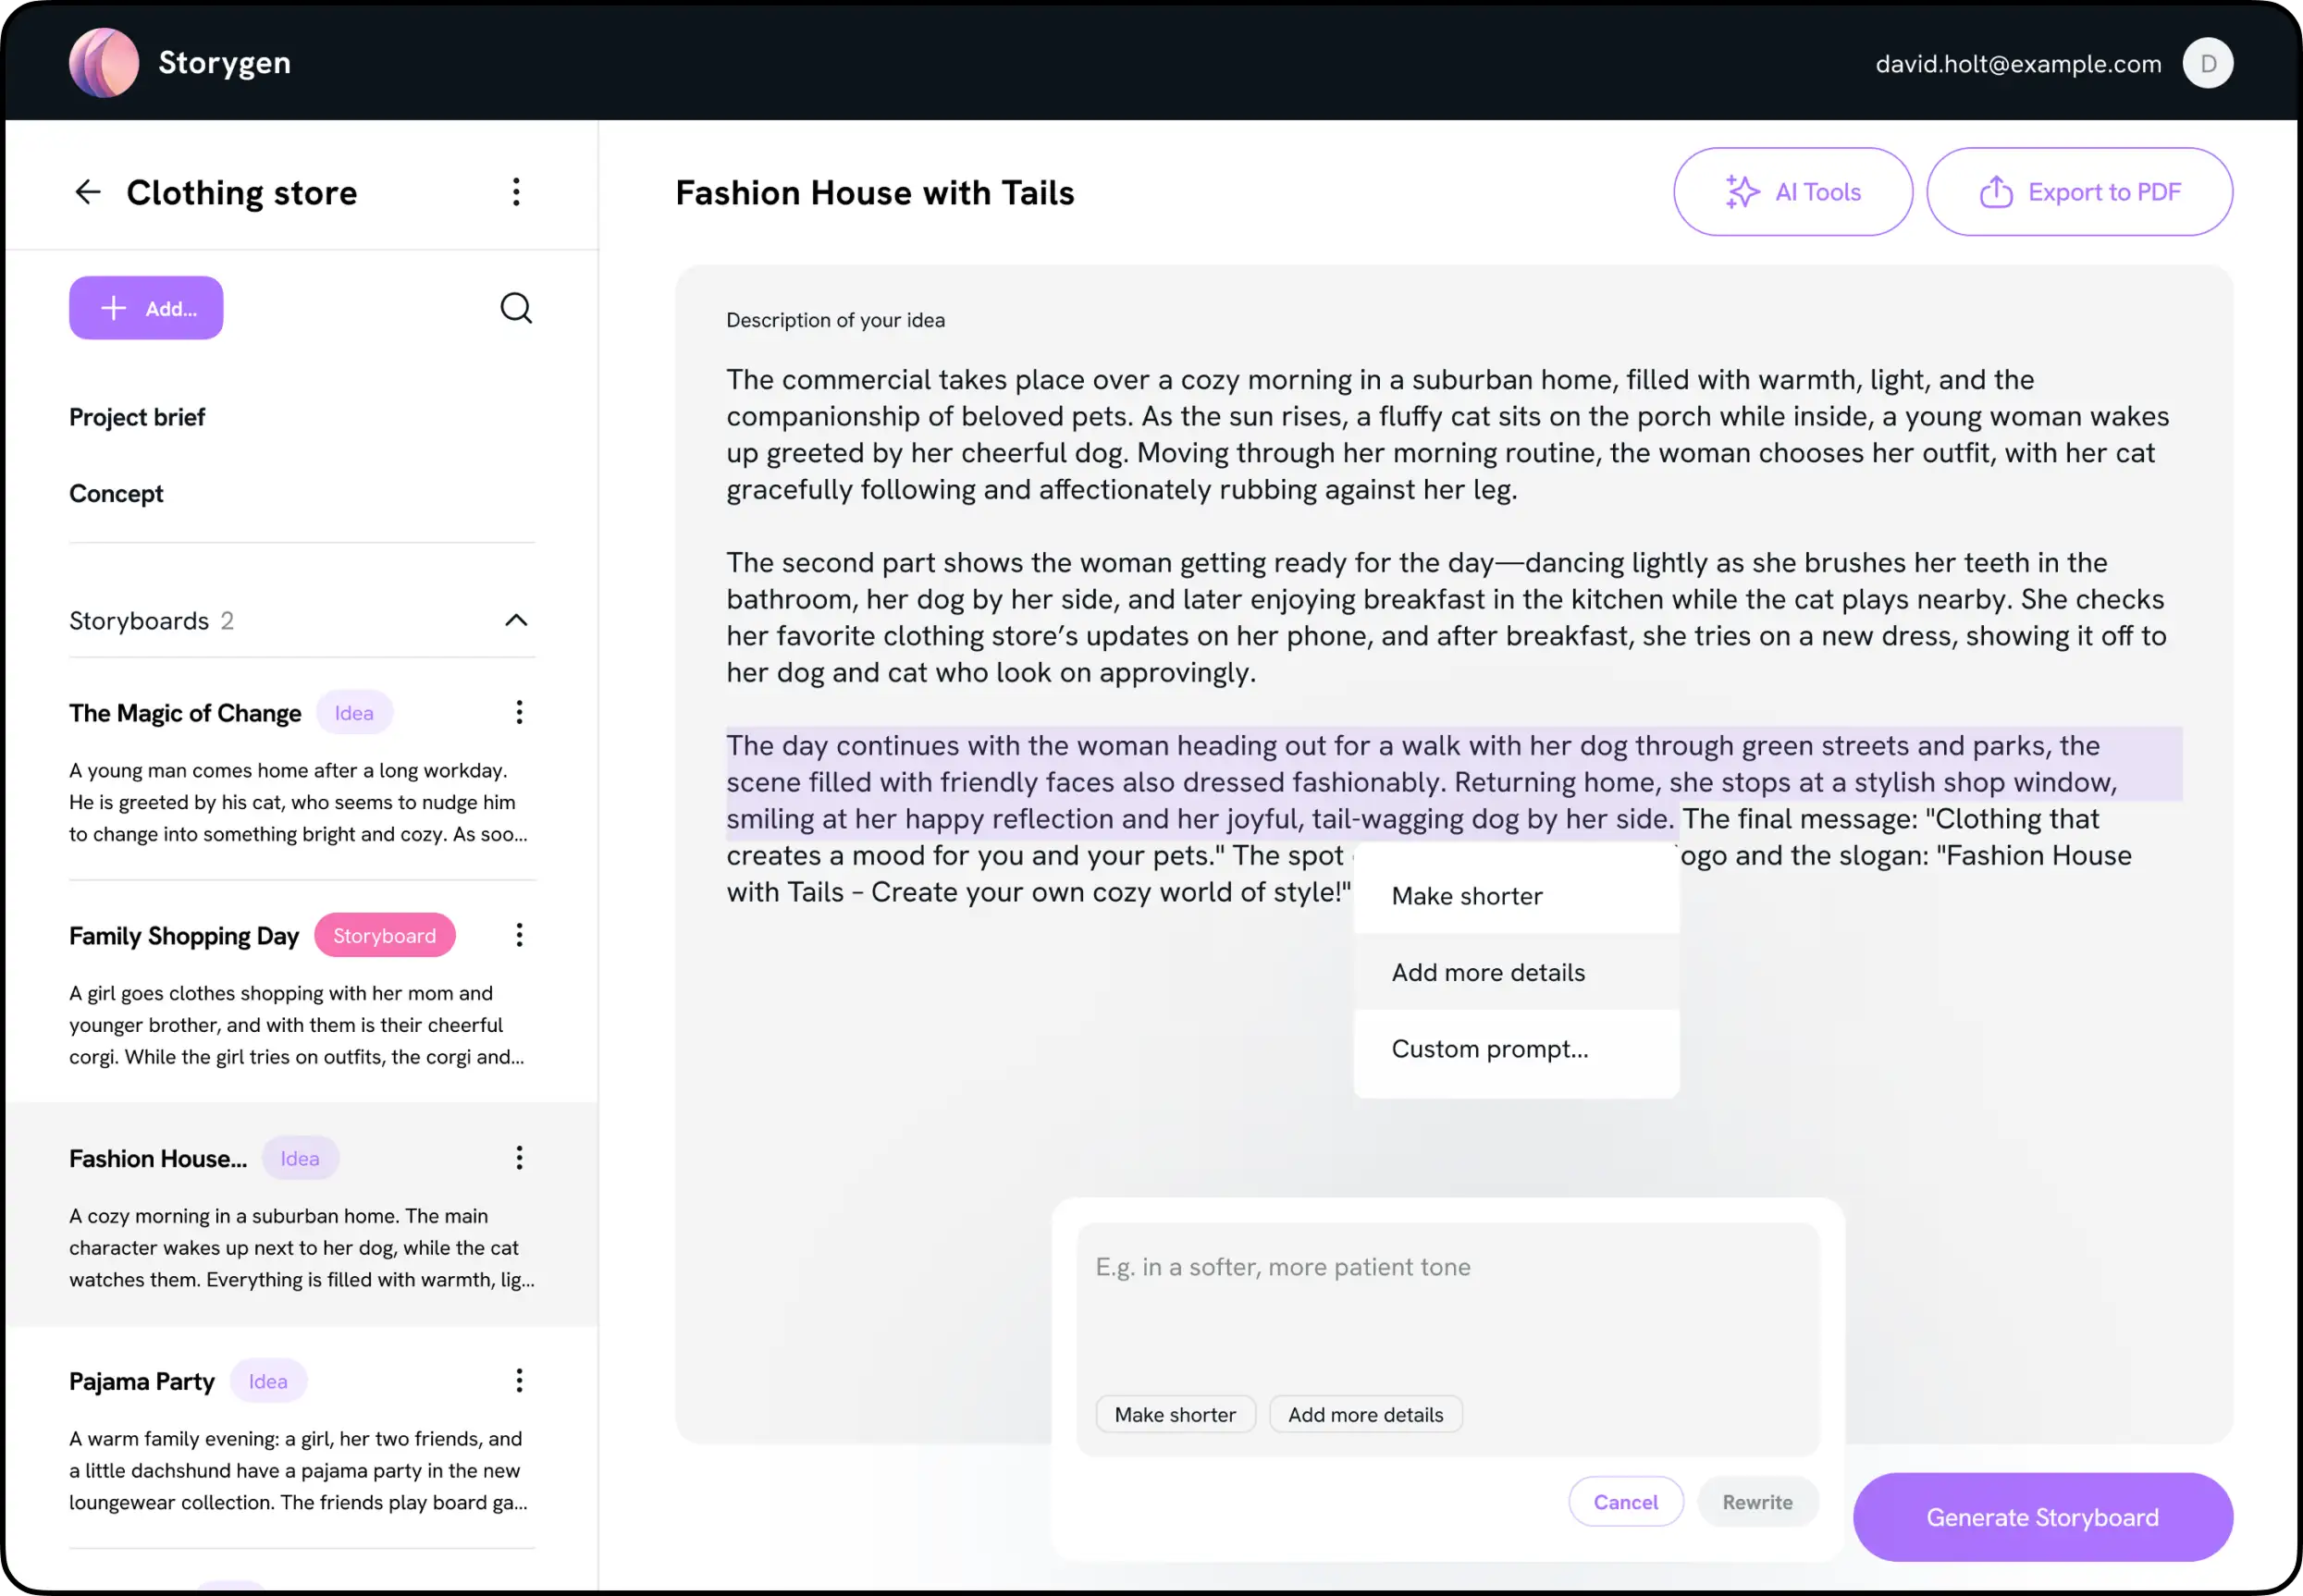Click the Make shorter chip in prompt box
Viewport: 2303px width, 1596px height.
point(1175,1415)
